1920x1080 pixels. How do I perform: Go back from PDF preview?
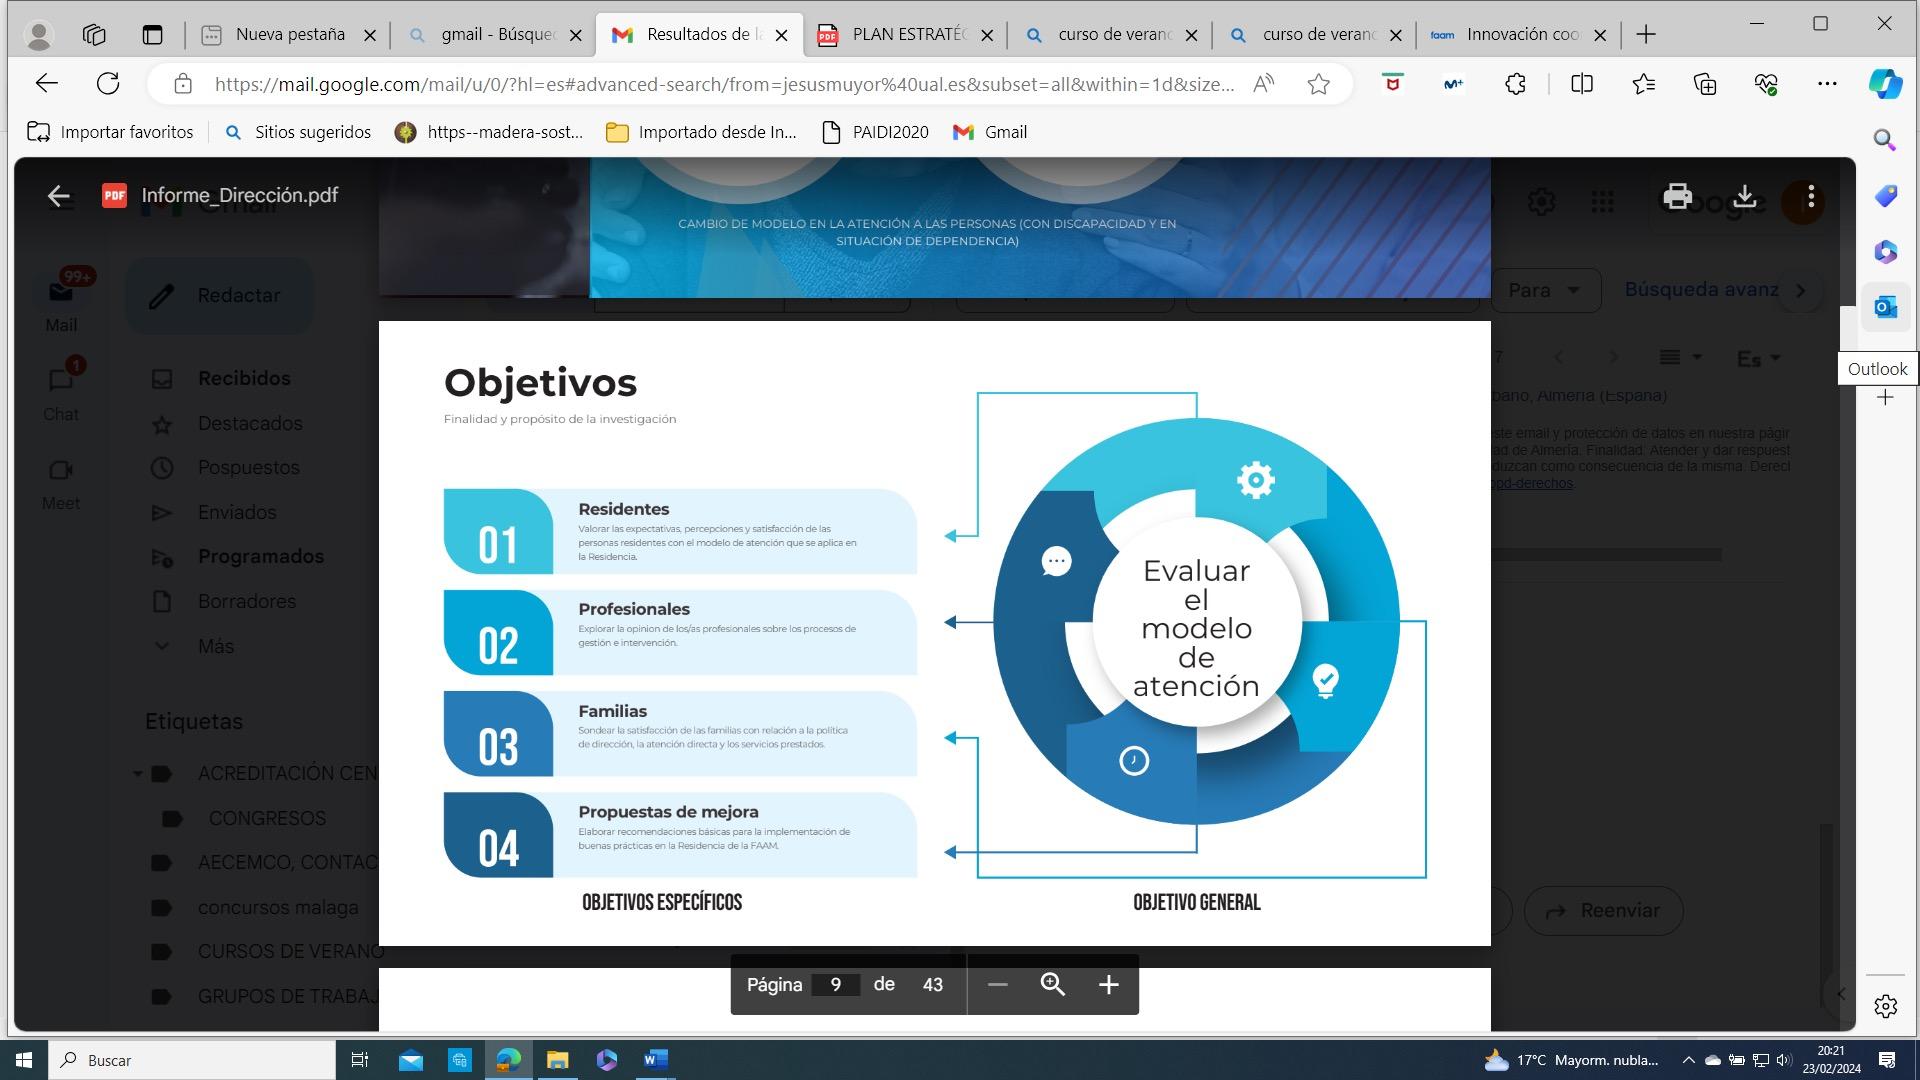pos(59,196)
